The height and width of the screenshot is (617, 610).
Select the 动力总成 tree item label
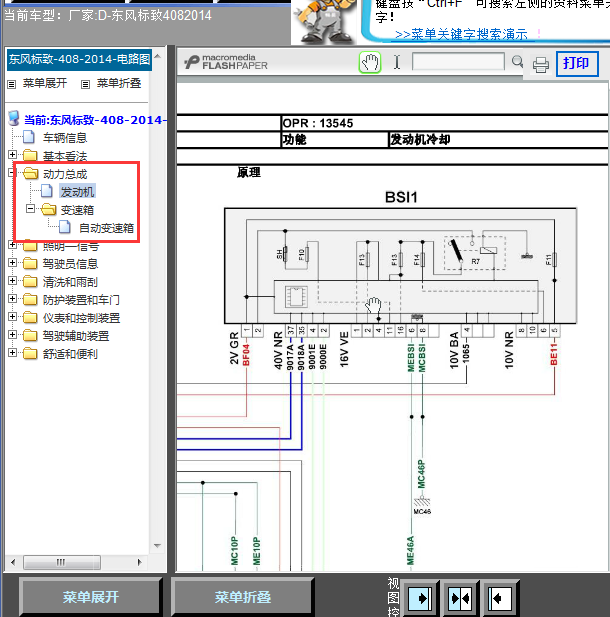pyautogui.click(x=65, y=174)
